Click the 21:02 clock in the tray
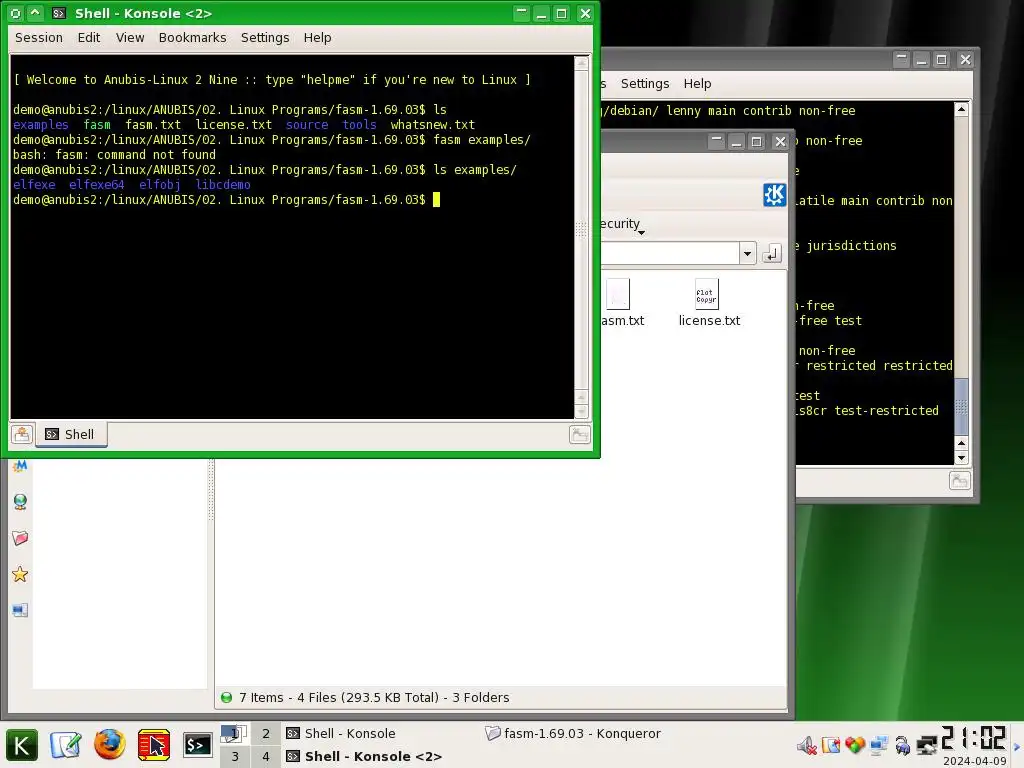1024x768 pixels. 974,739
